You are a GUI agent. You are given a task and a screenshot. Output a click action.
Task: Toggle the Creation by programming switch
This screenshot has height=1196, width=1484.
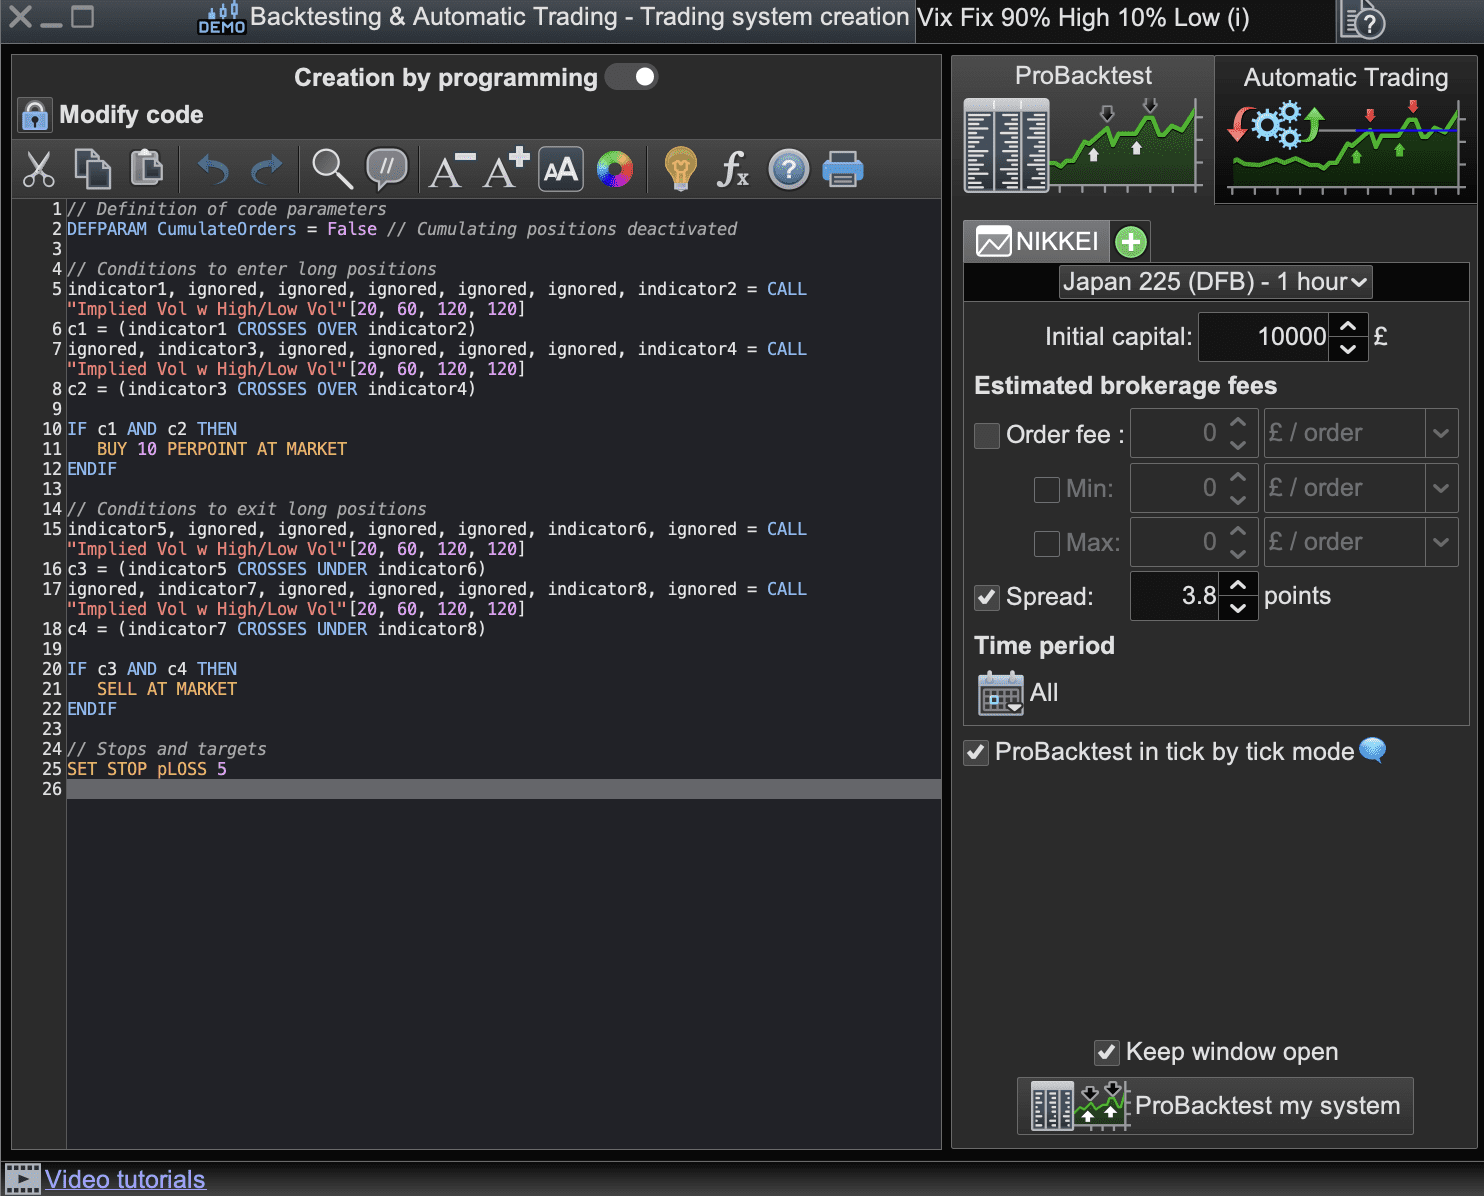[x=632, y=77]
